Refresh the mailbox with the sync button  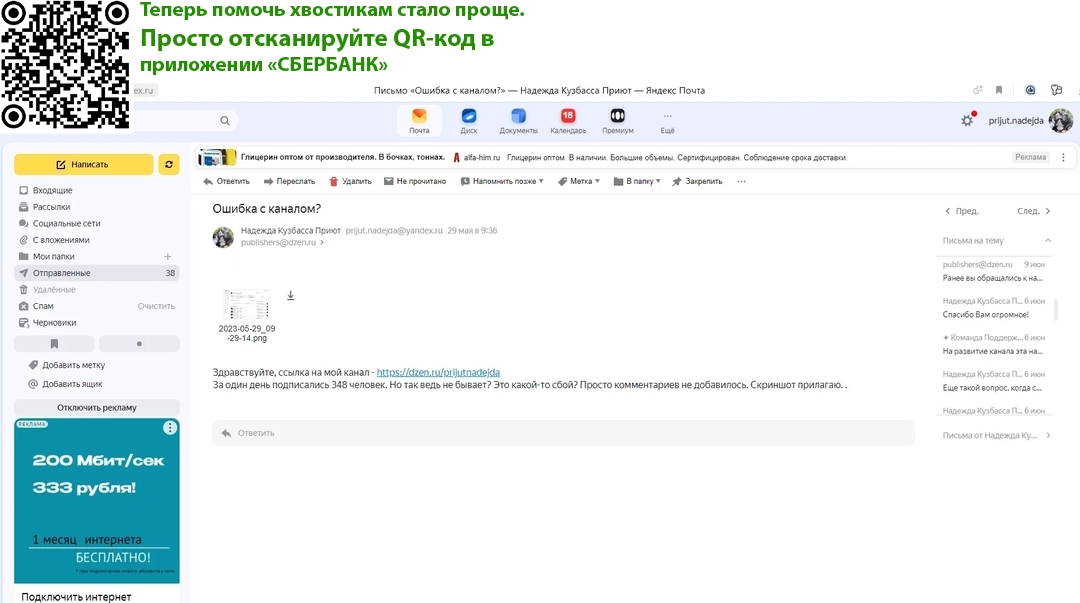169,165
